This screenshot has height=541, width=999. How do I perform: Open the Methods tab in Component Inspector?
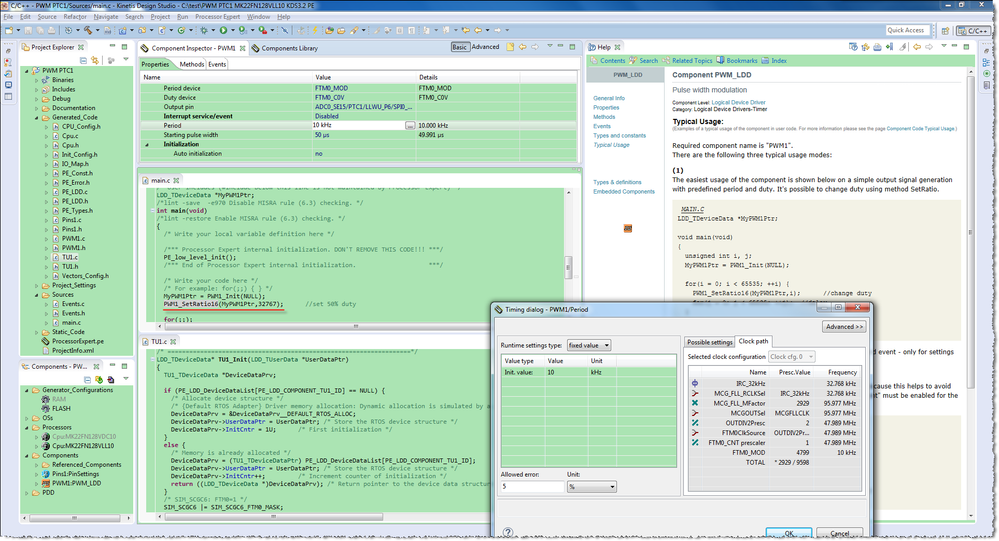191,64
